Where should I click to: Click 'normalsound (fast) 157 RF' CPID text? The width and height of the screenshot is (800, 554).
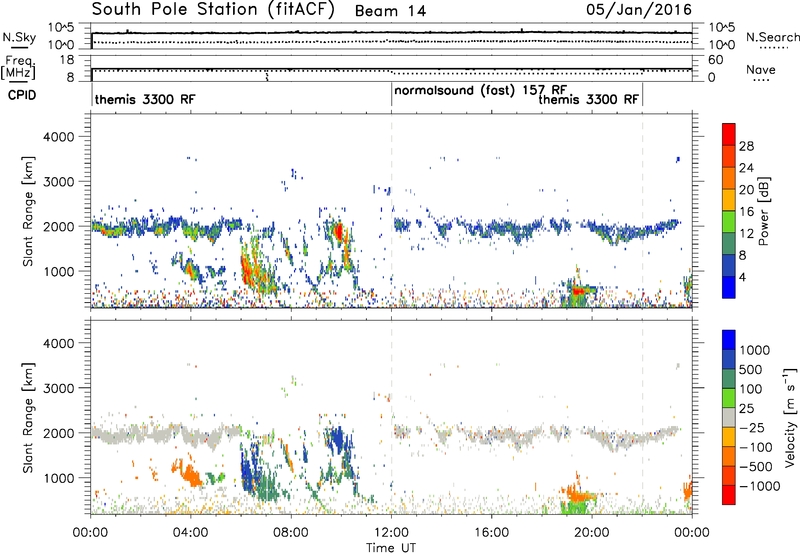coord(481,91)
